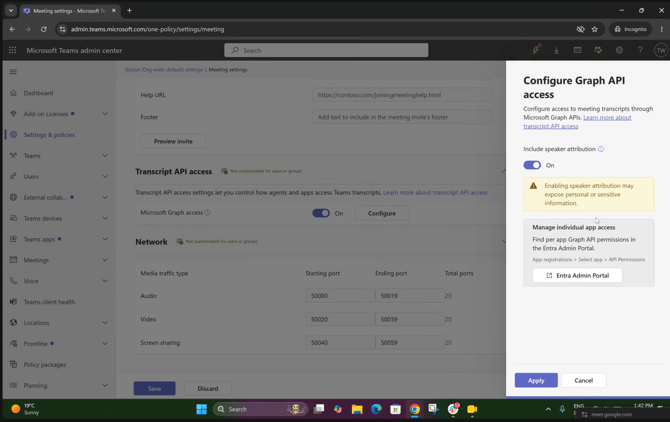Show info for Include speaker attribution
Viewport: 670px width, 422px height.
point(601,149)
